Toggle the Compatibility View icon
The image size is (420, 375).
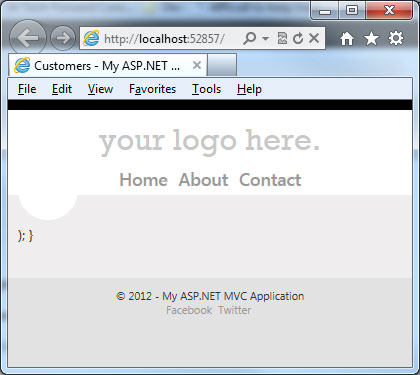282,38
